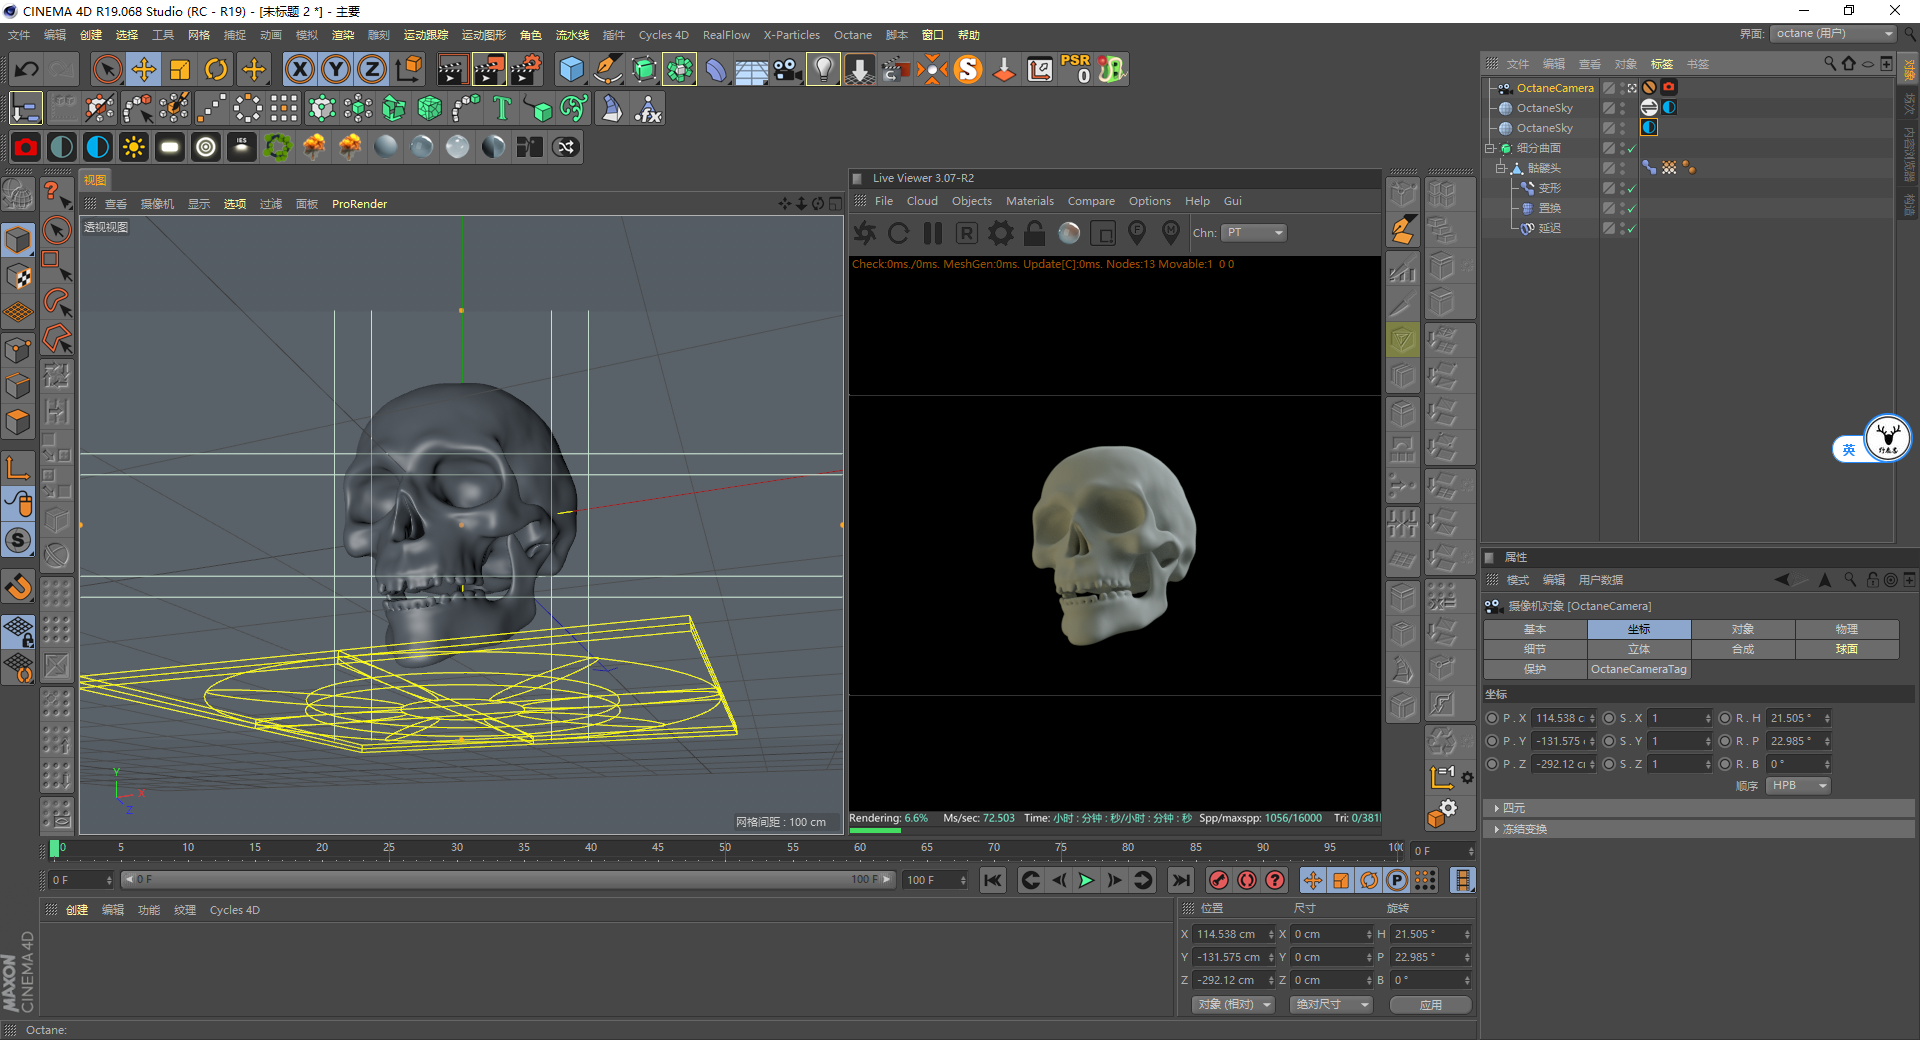Toggle the P.X animation radio dot
This screenshot has width=1920, height=1040.
coord(1492,718)
